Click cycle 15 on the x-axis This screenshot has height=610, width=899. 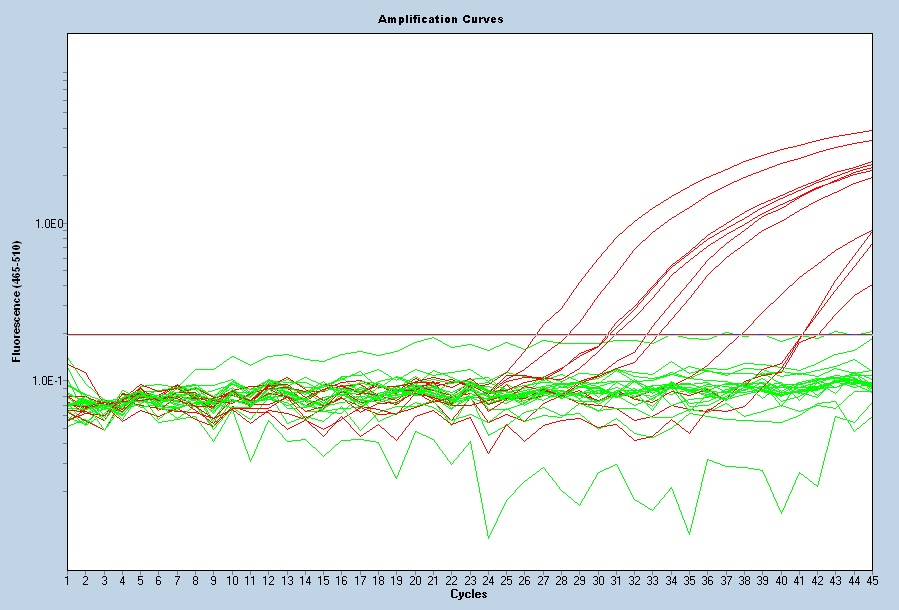(323, 581)
